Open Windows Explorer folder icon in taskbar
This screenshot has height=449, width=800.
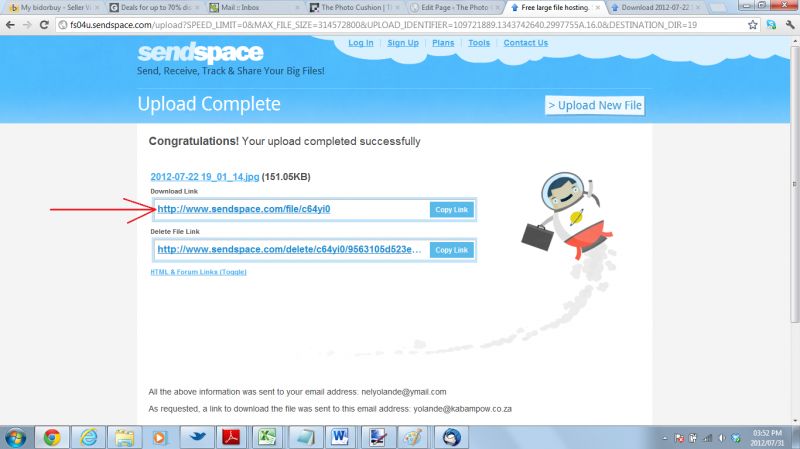(124, 437)
